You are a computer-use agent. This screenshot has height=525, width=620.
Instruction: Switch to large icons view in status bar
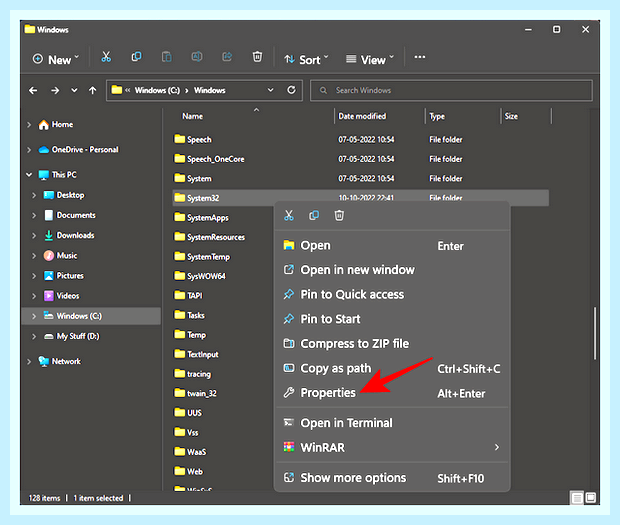591,498
